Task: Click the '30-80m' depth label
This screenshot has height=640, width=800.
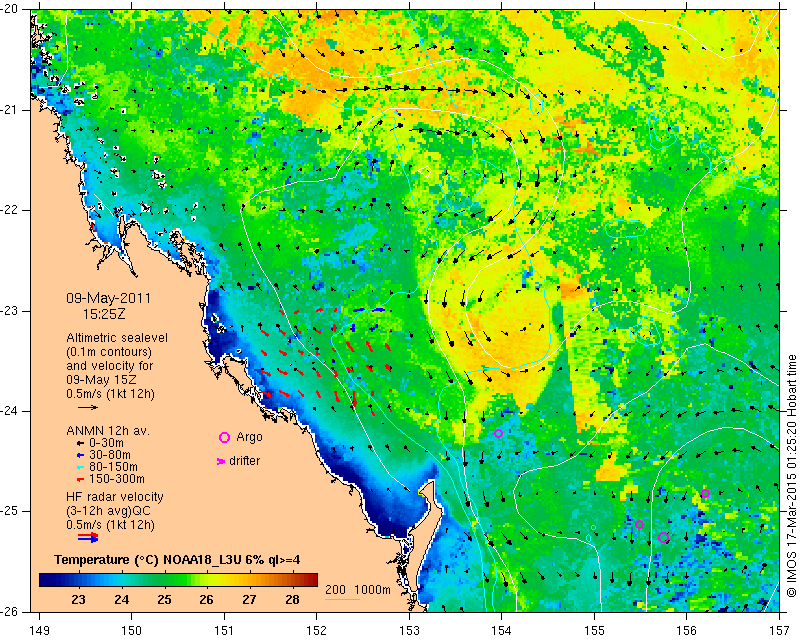Action: click(109, 455)
